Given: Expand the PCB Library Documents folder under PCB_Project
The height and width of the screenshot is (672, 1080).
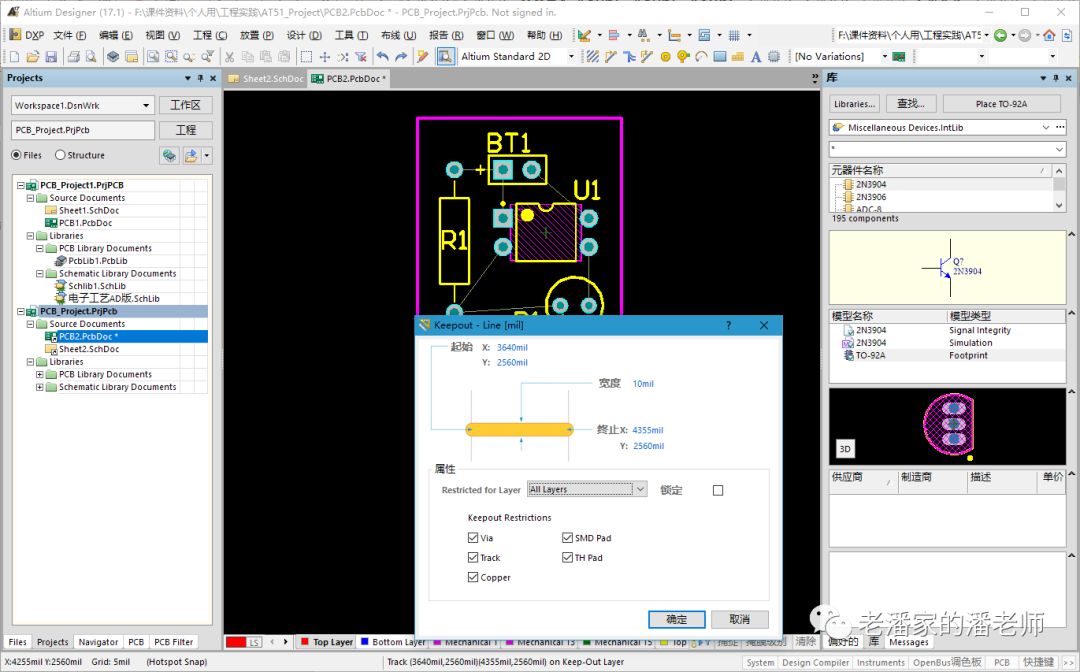Looking at the screenshot, I should pos(40,375).
